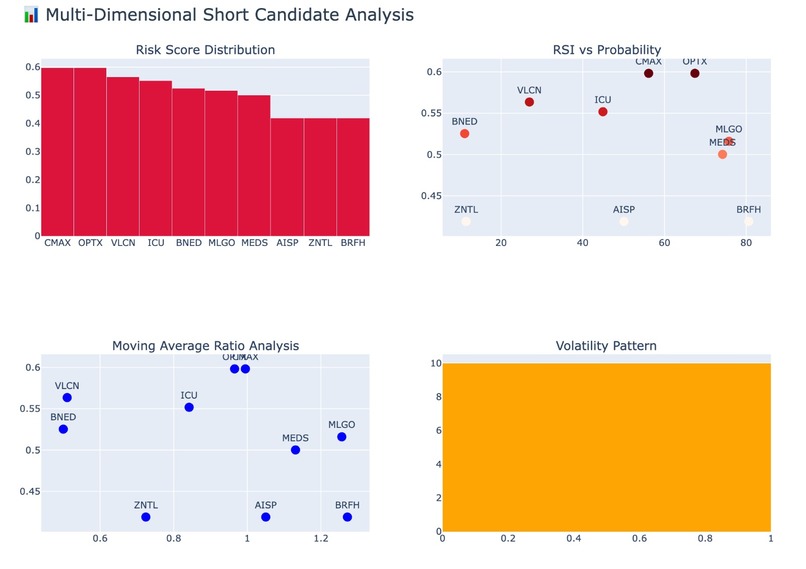This screenshot has width=806, height=569.
Task: Click the MLGO bar in Risk Score chart
Action: (x=221, y=163)
